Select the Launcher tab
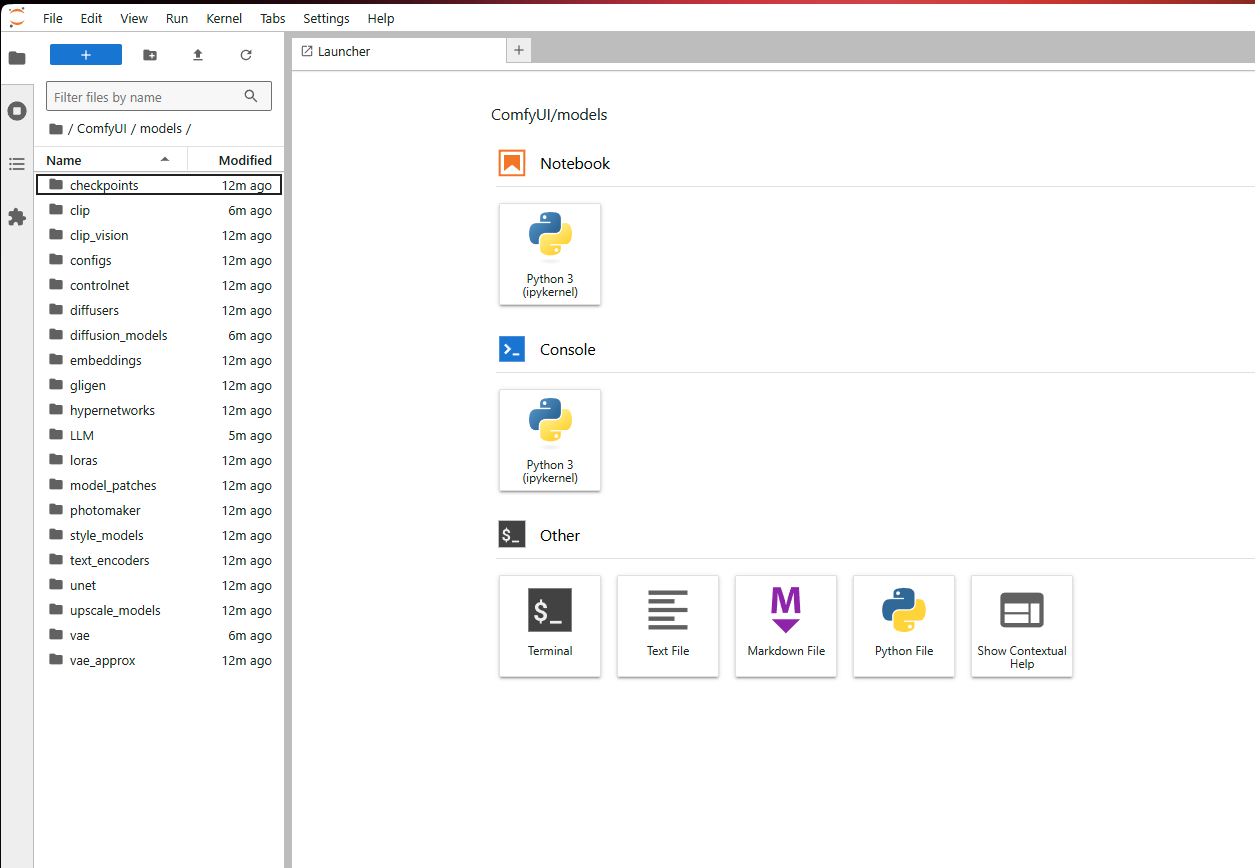This screenshot has width=1255, height=868. (400, 51)
